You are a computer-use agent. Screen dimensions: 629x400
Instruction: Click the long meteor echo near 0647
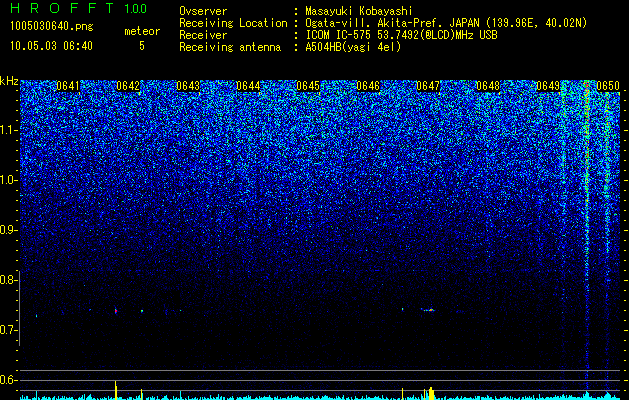coord(428,310)
